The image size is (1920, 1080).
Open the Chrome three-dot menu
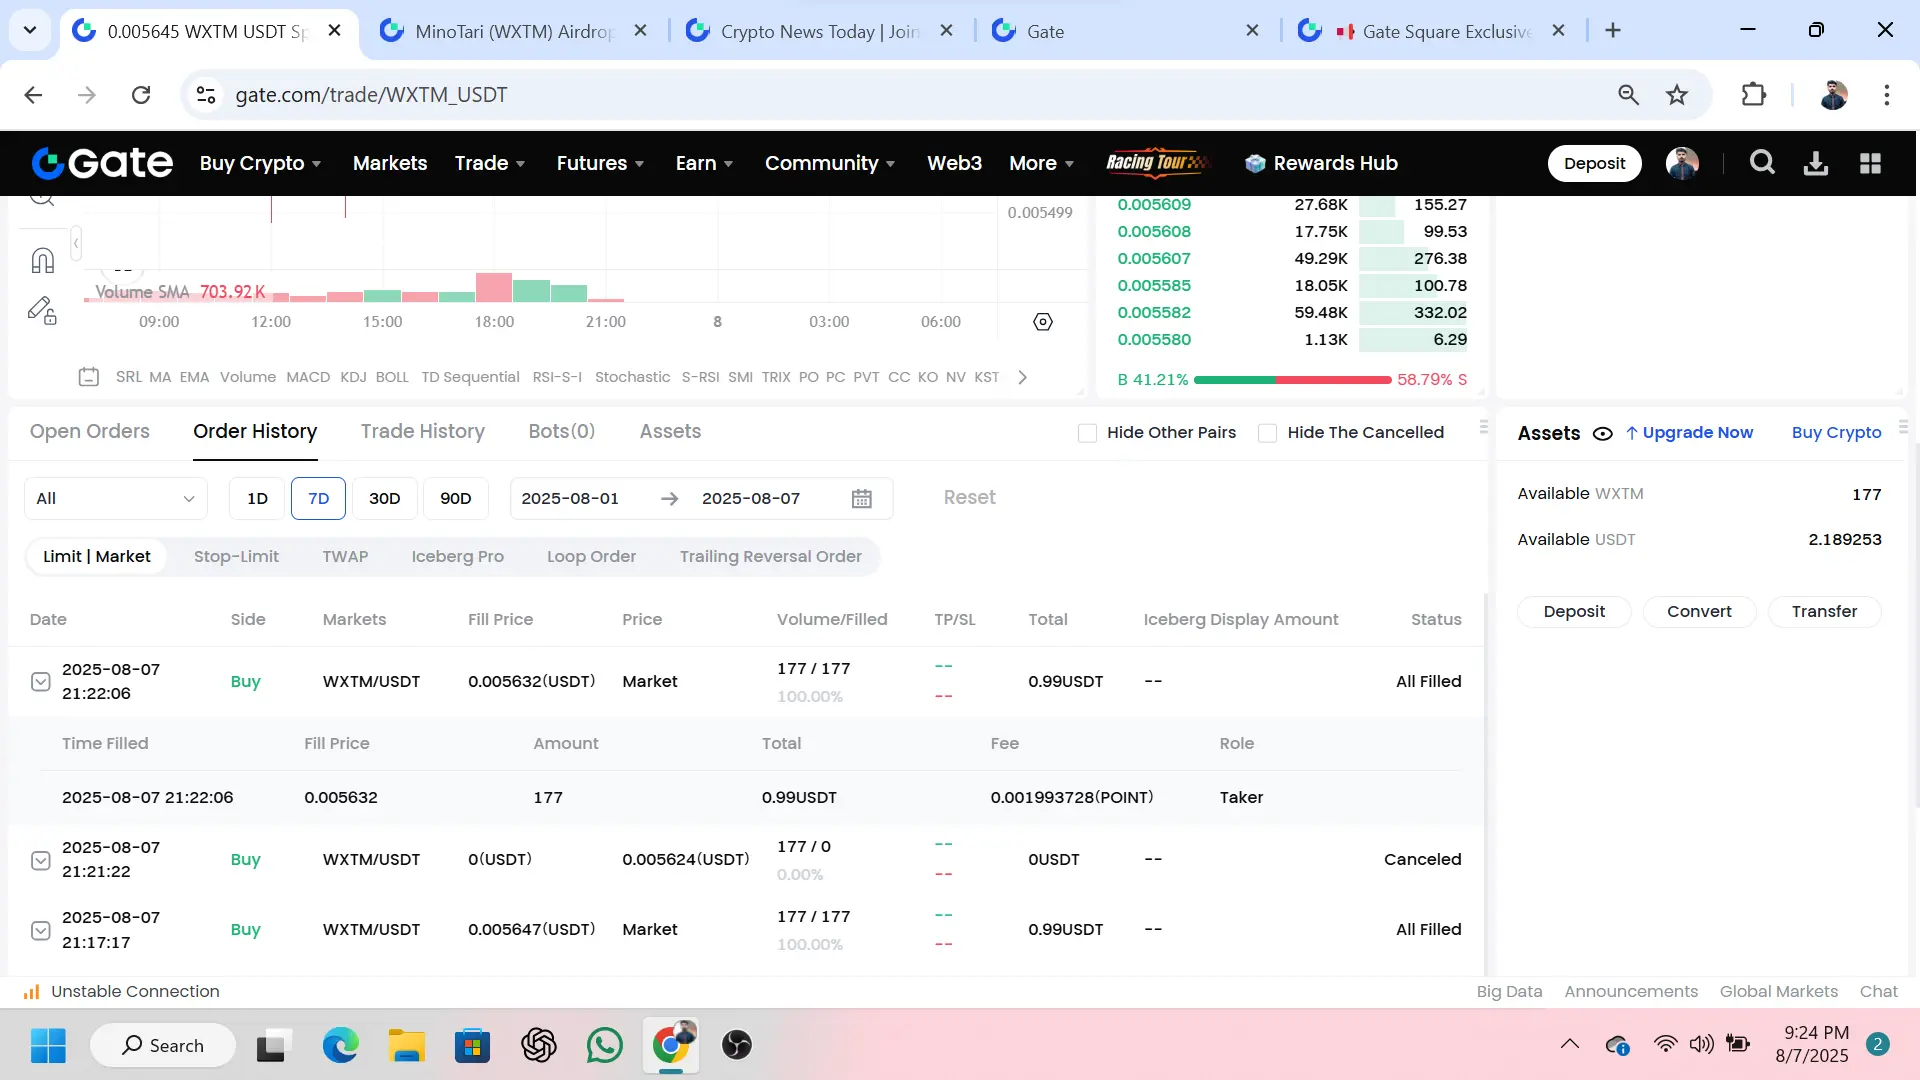point(1887,95)
